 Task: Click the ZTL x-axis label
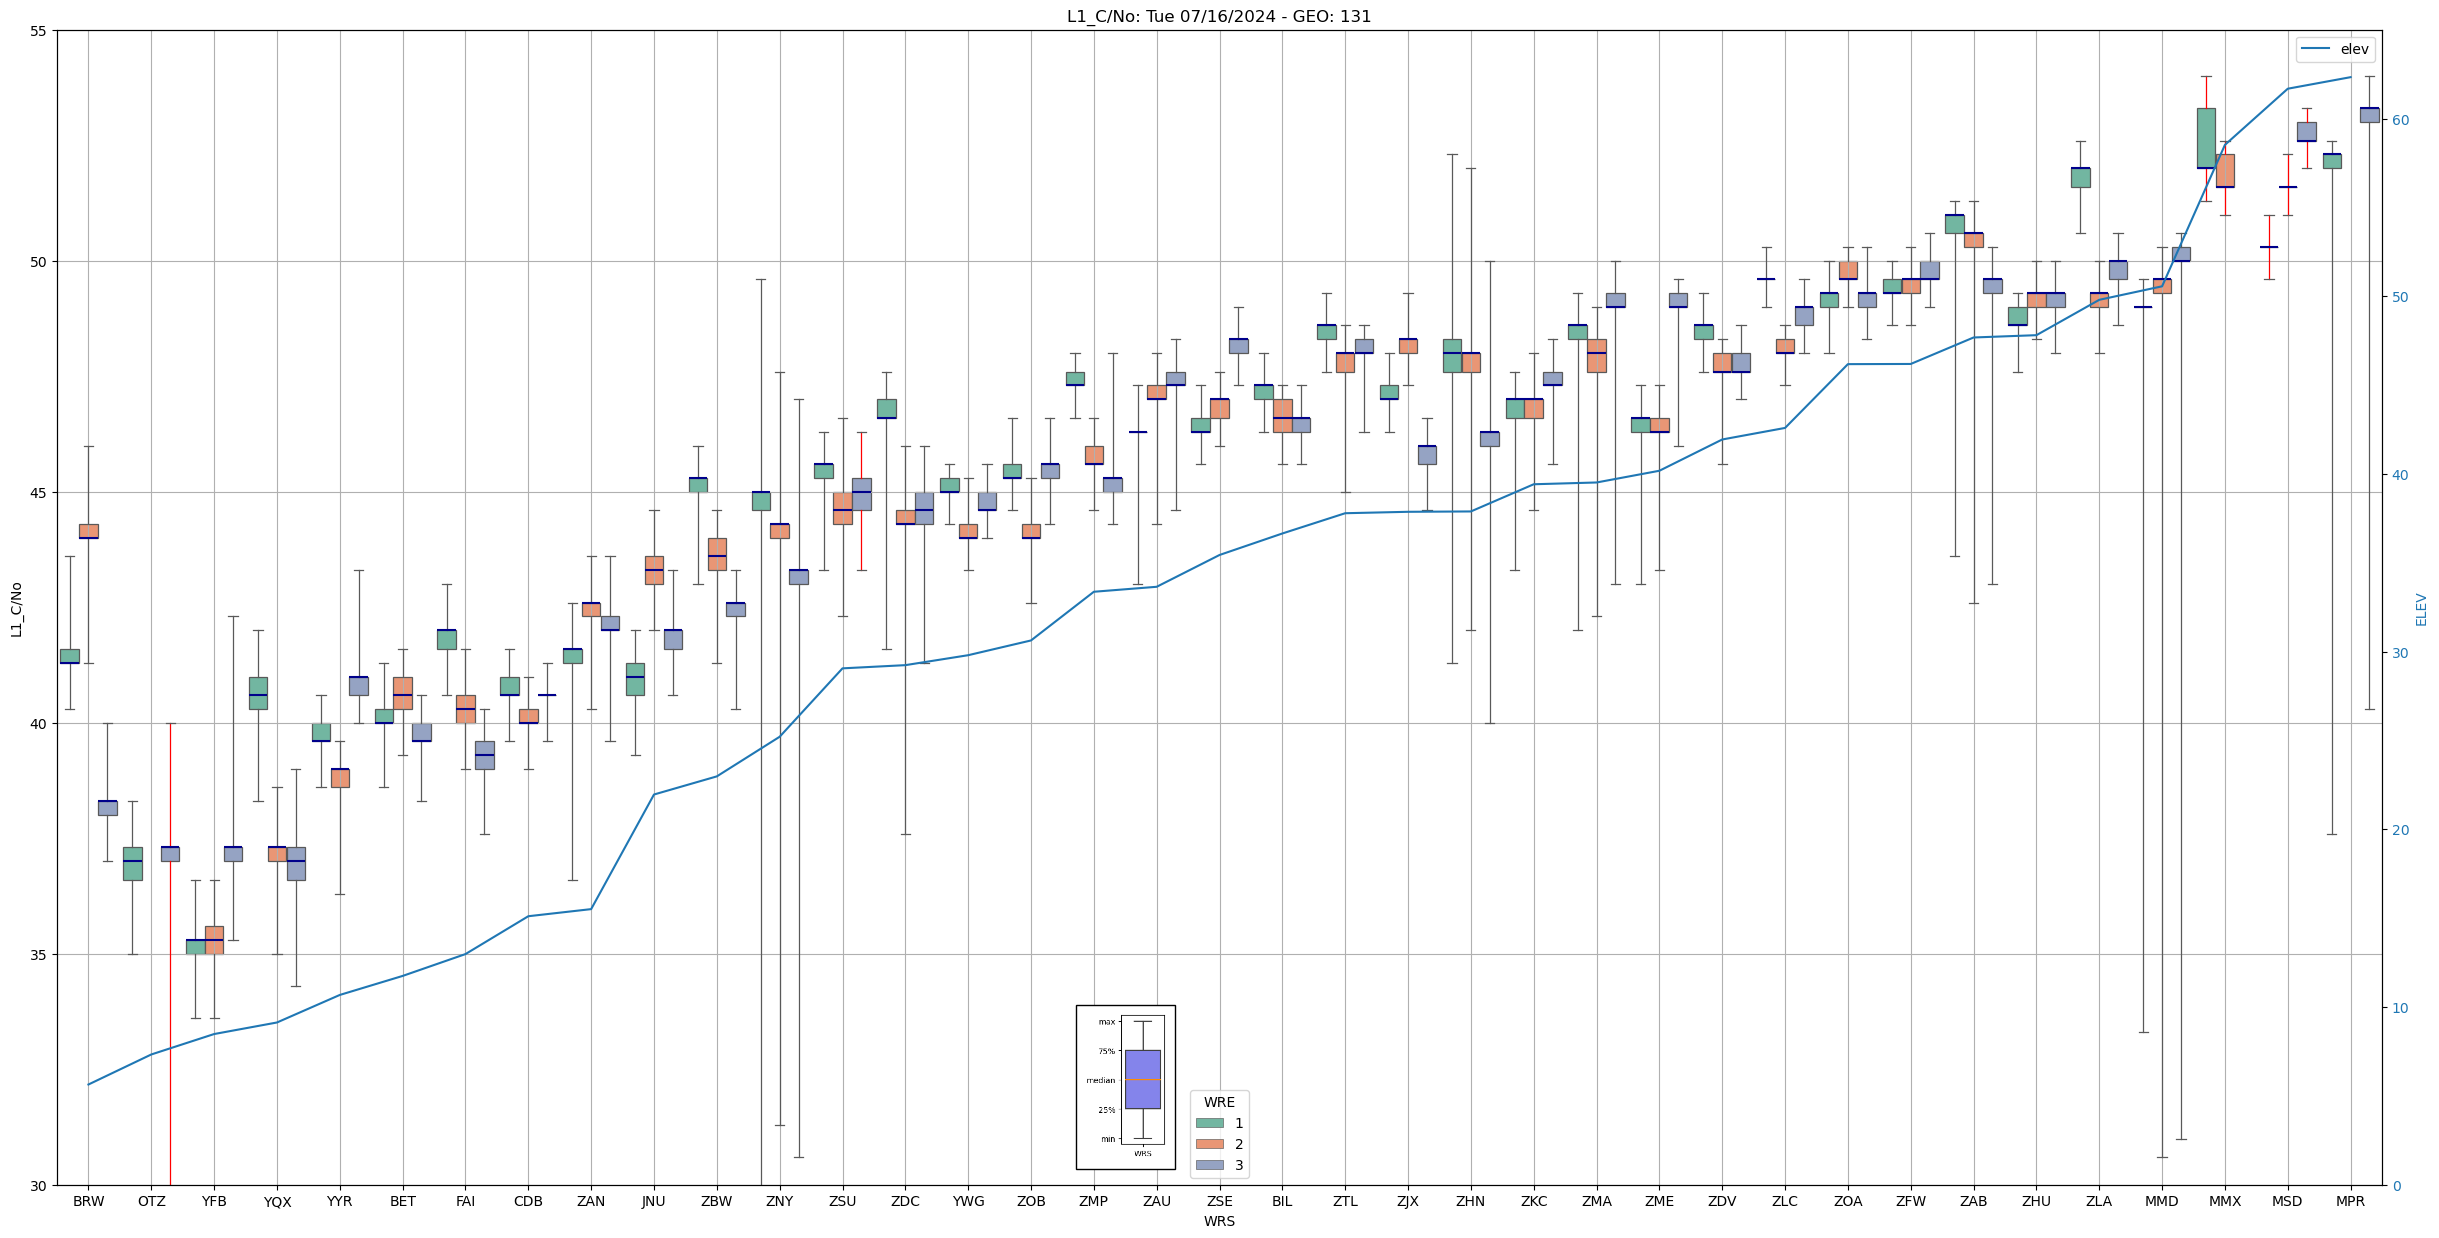pyautogui.click(x=1345, y=1201)
